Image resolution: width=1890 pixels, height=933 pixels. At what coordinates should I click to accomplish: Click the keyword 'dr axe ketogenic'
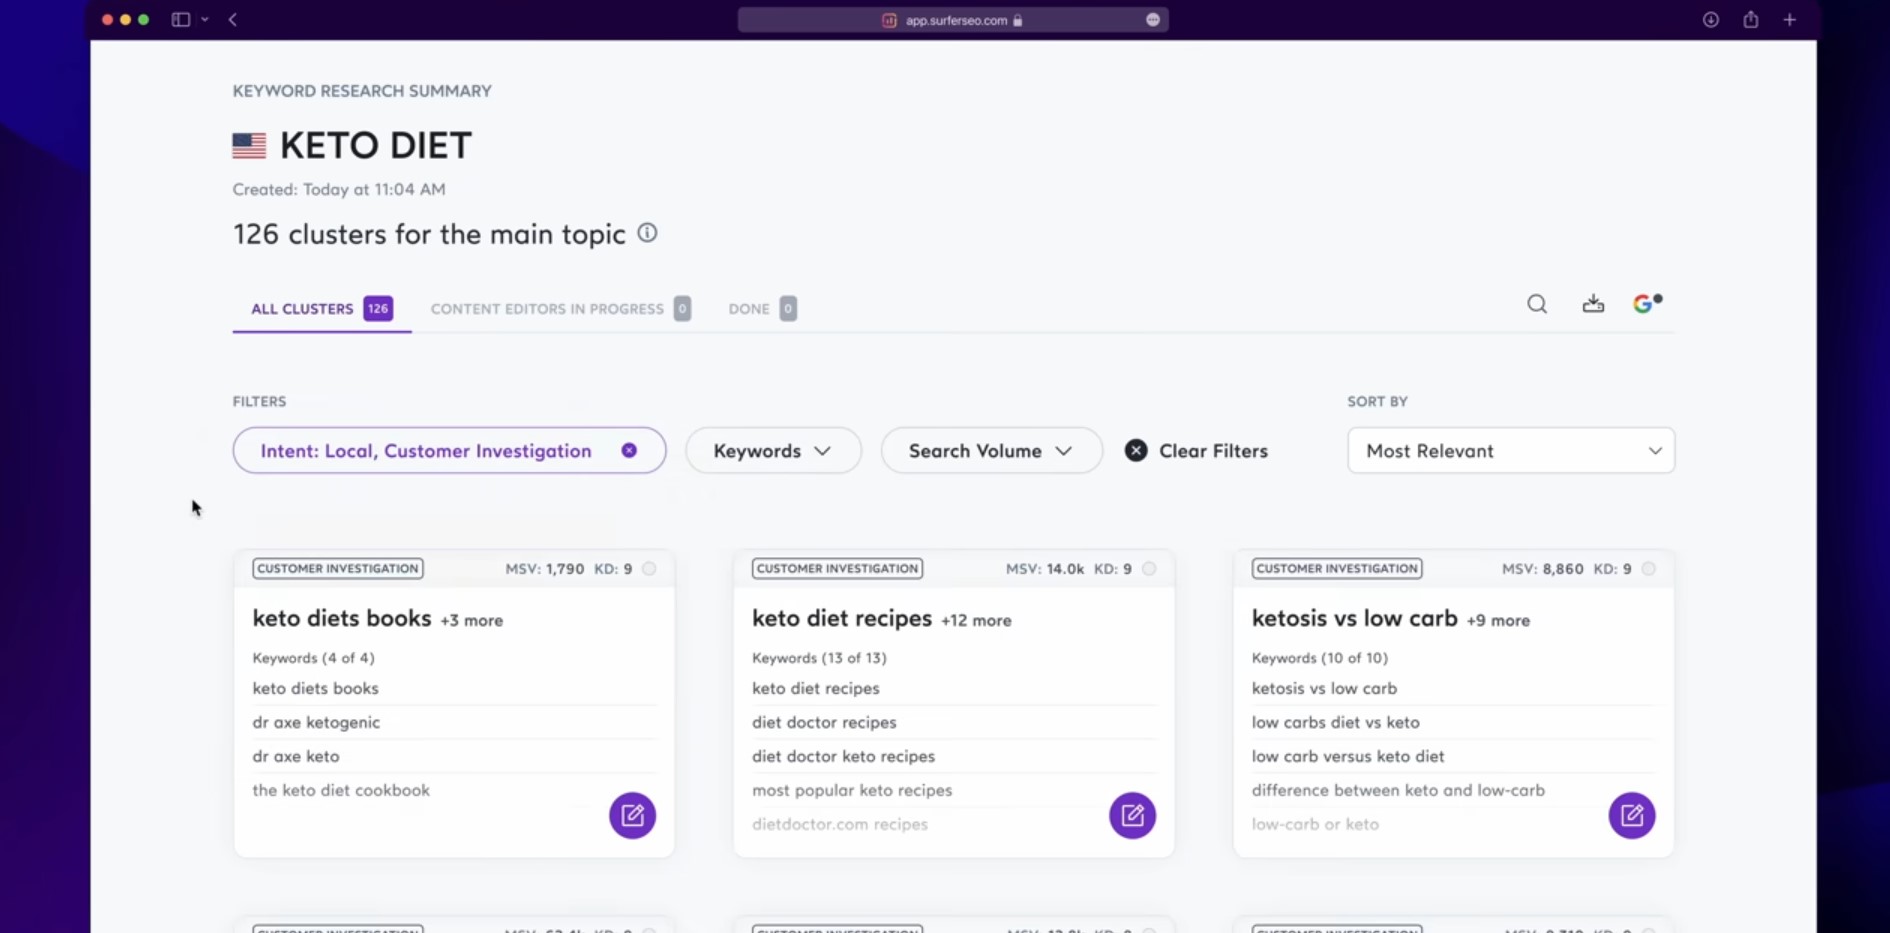click(316, 722)
